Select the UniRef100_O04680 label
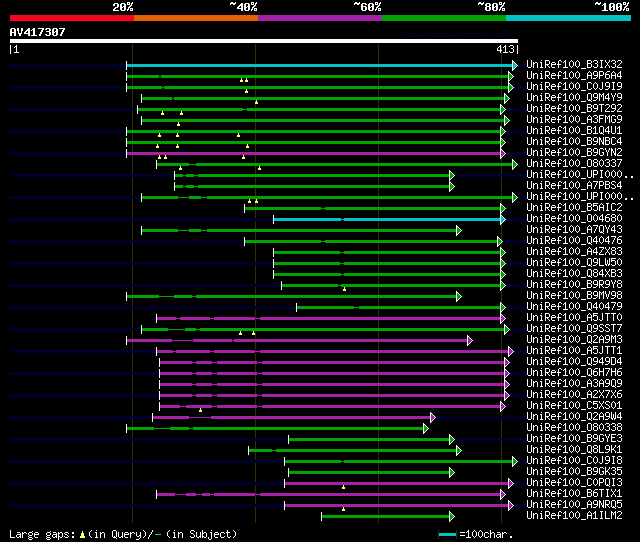 click(x=574, y=219)
